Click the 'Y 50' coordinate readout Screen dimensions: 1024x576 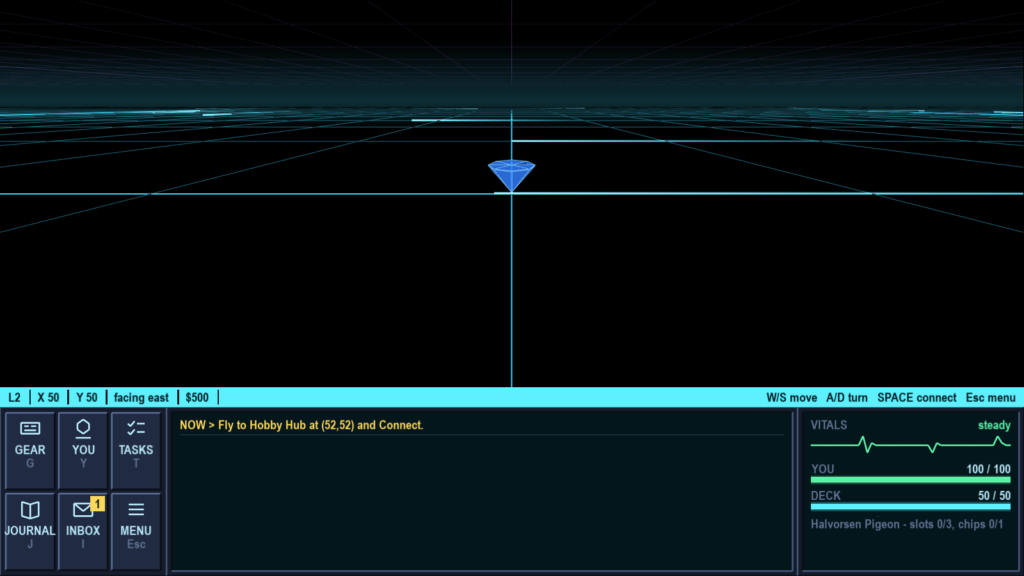click(87, 398)
